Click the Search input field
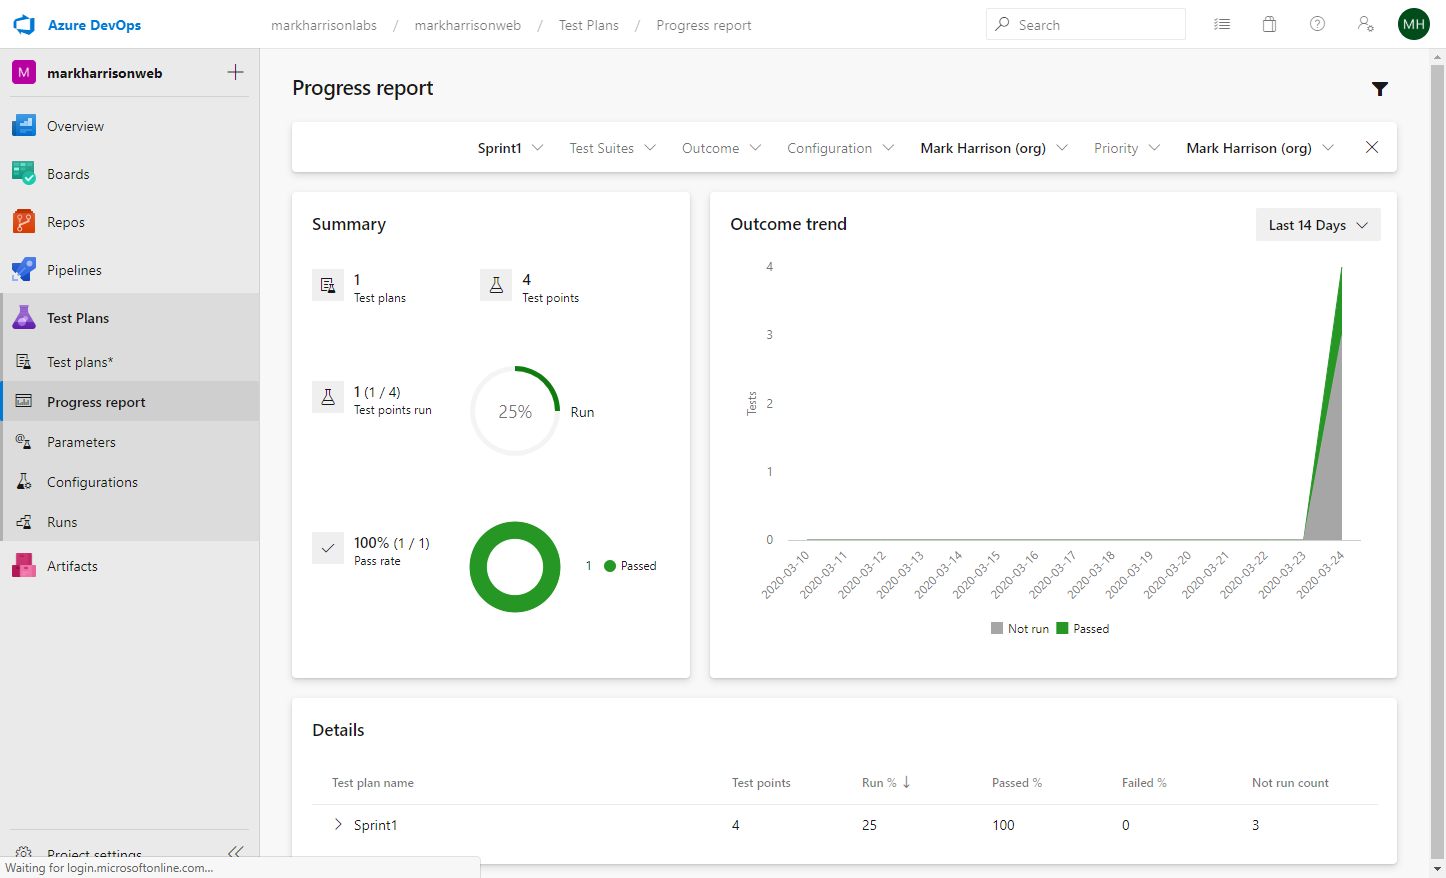Screen dimensions: 1446x878 pyautogui.click(x=1095, y=25)
